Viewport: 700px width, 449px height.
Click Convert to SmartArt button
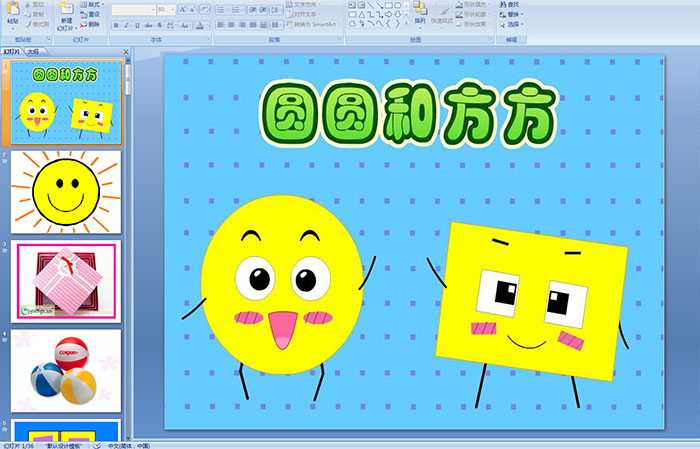[313, 24]
